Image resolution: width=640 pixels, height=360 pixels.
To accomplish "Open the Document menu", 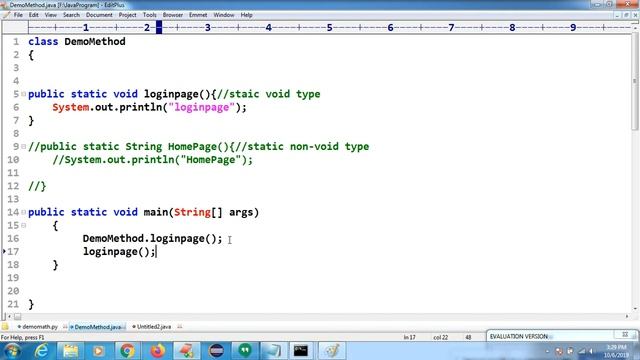I will [99, 15].
